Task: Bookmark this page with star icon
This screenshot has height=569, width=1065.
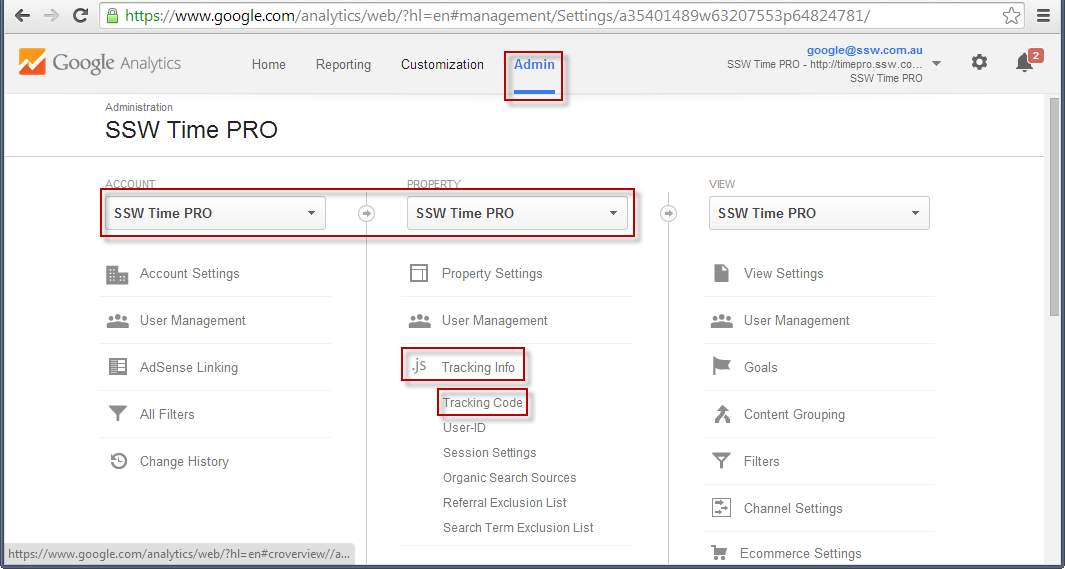Action: click(x=1011, y=16)
